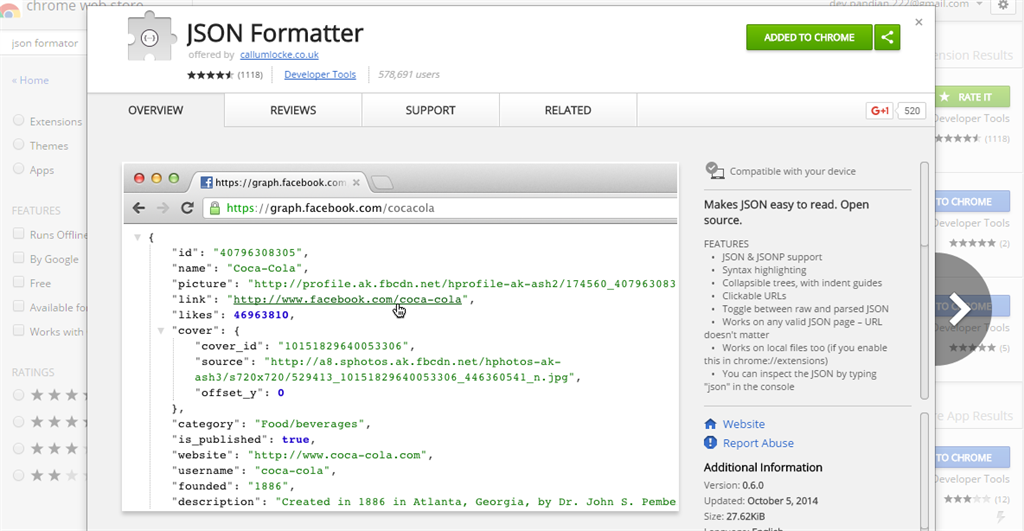Image resolution: width=1024 pixels, height=531 pixels.
Task: Click the star rating under the extension title
Action: click(x=210, y=74)
